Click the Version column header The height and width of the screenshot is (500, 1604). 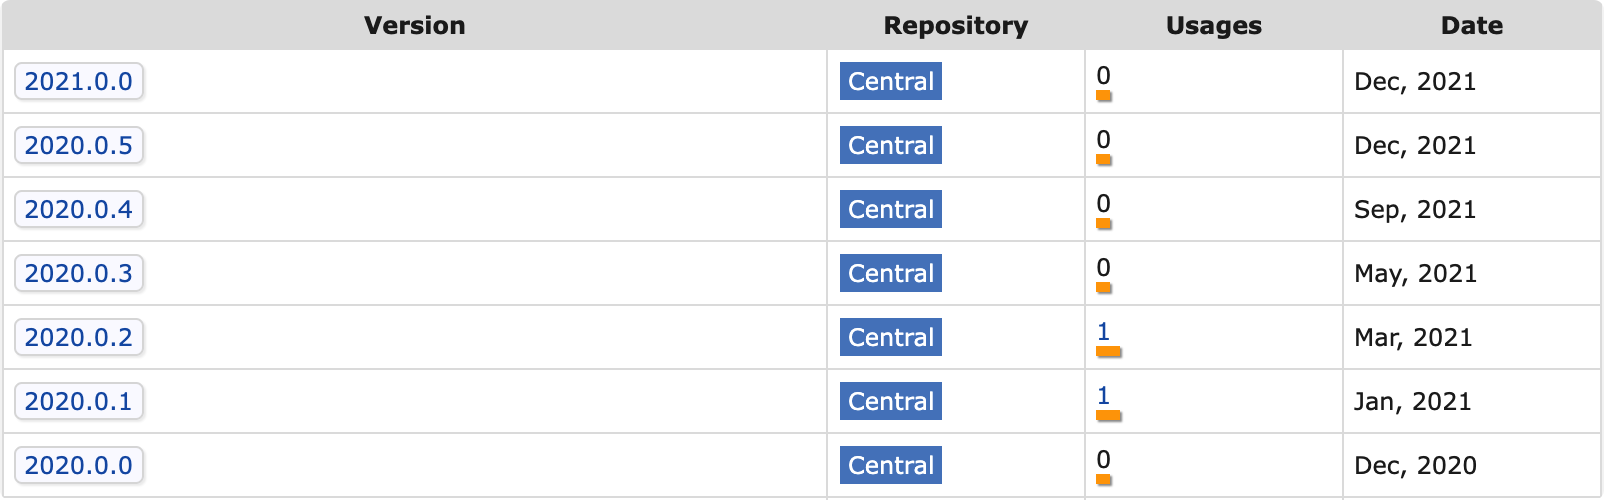coord(414,26)
